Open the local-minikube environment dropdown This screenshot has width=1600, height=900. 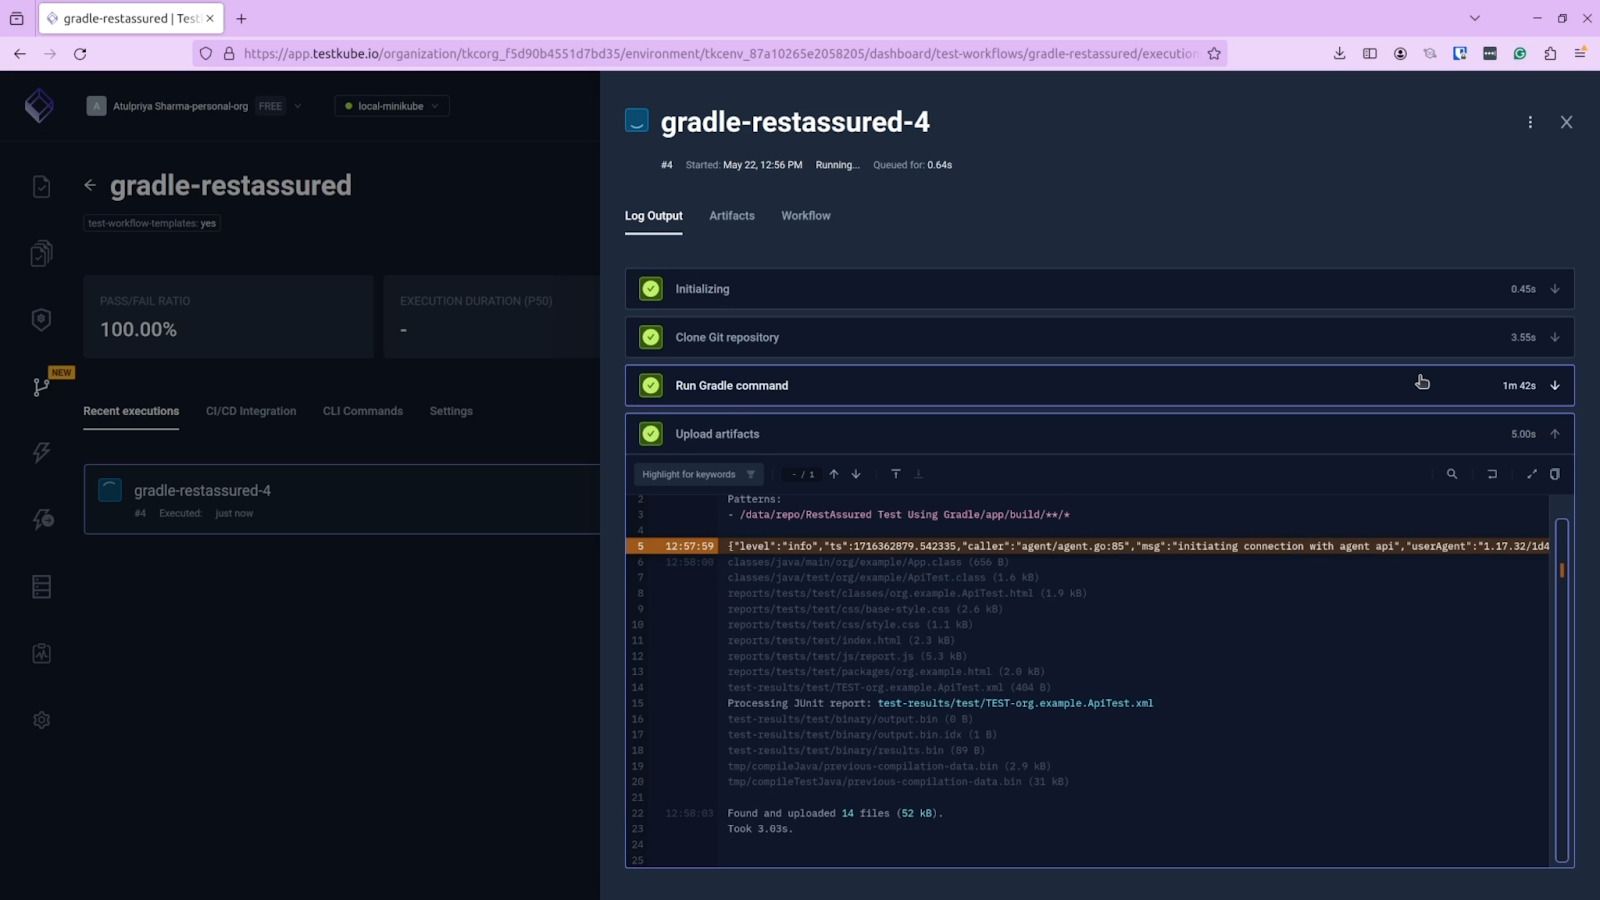pyautogui.click(x=392, y=106)
